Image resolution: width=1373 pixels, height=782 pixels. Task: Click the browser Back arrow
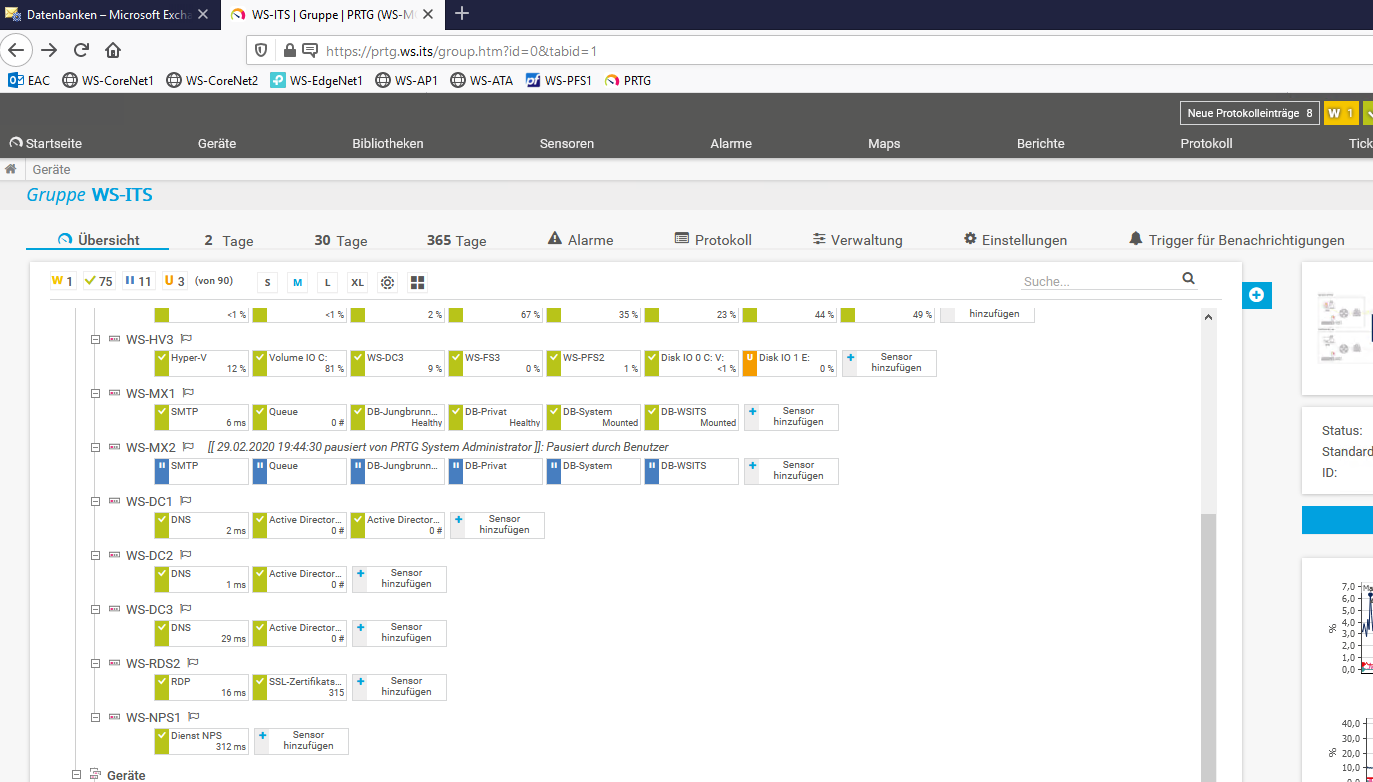click(x=16, y=50)
